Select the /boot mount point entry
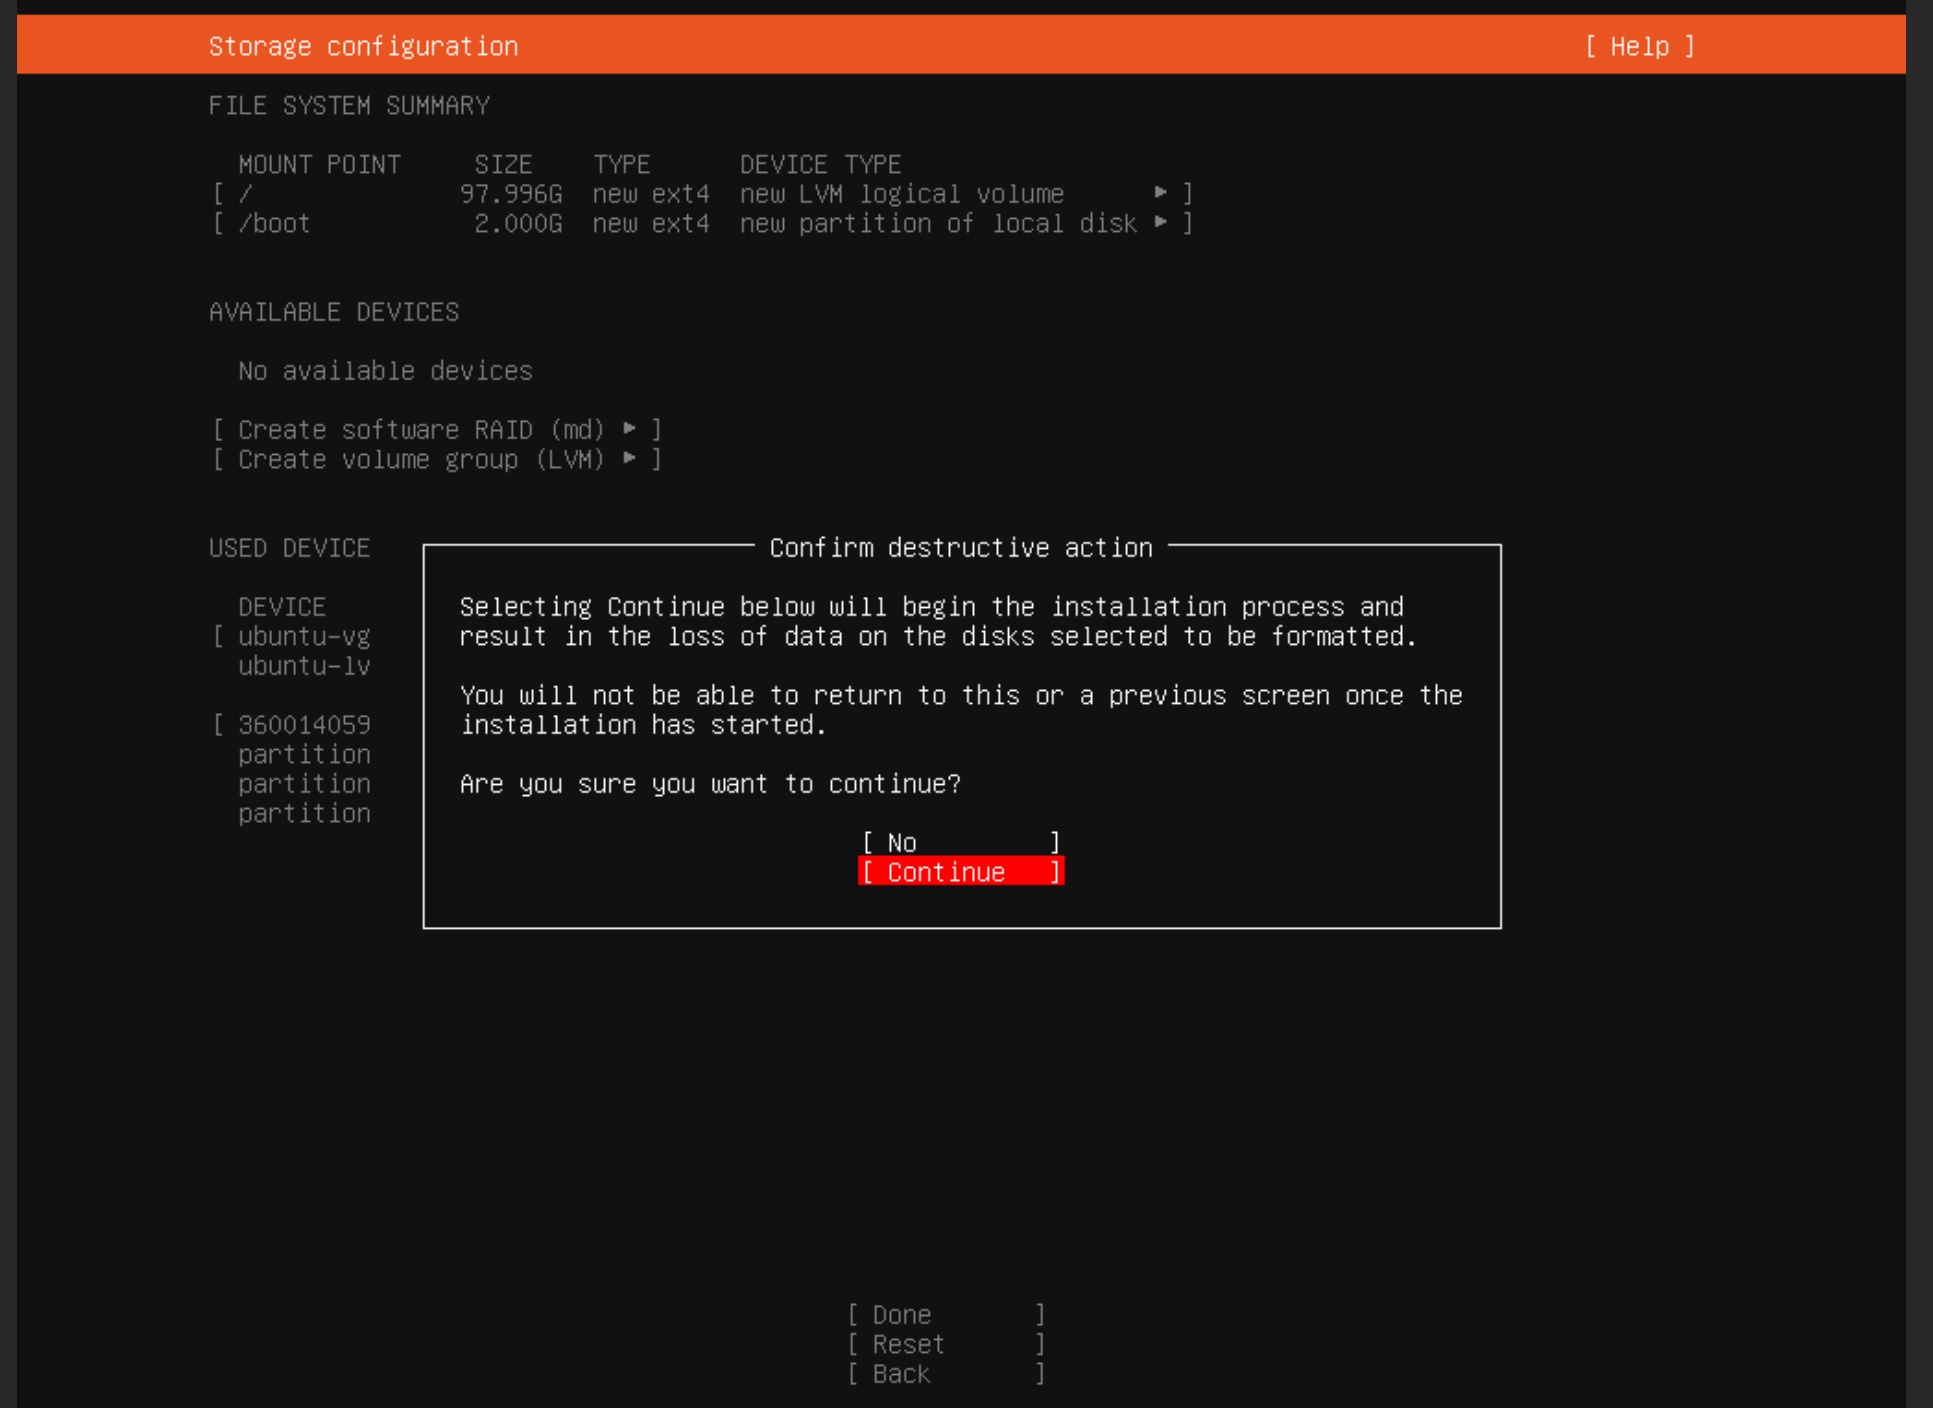The width and height of the screenshot is (1933, 1408). pyautogui.click(x=274, y=223)
